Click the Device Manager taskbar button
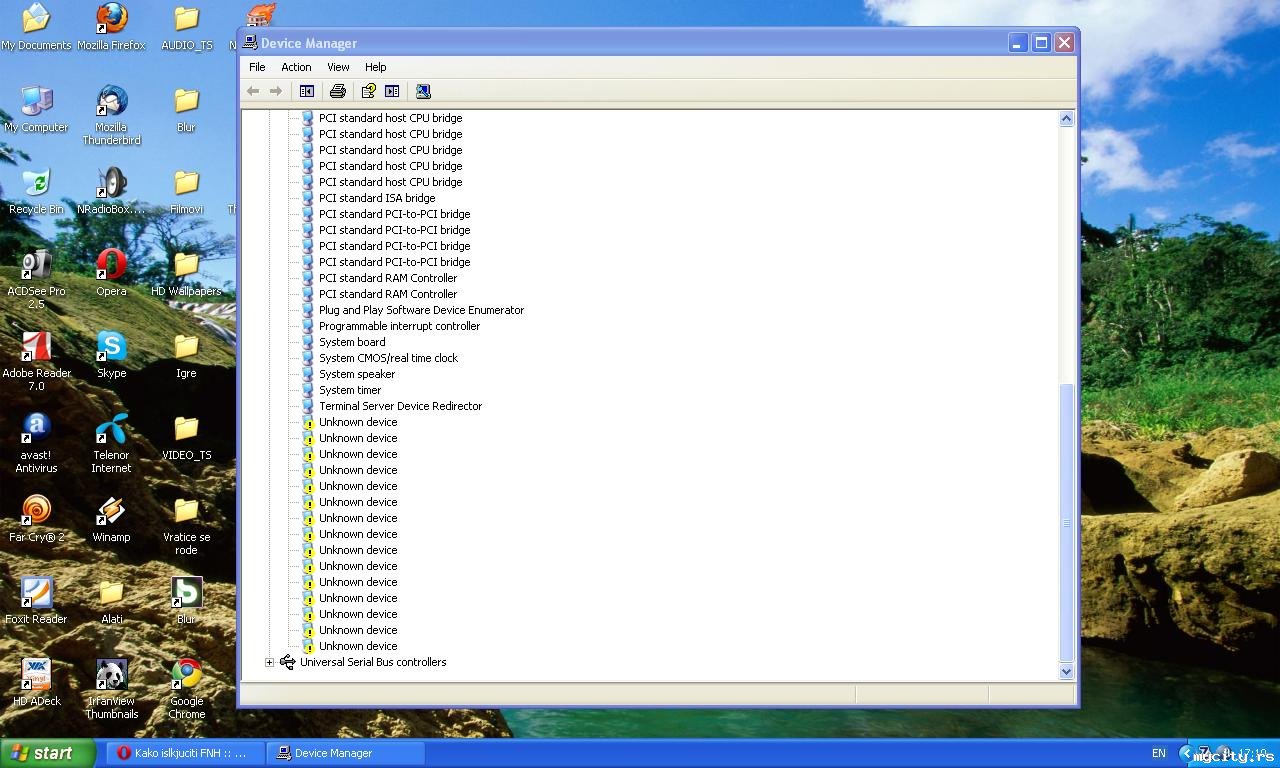 point(346,753)
